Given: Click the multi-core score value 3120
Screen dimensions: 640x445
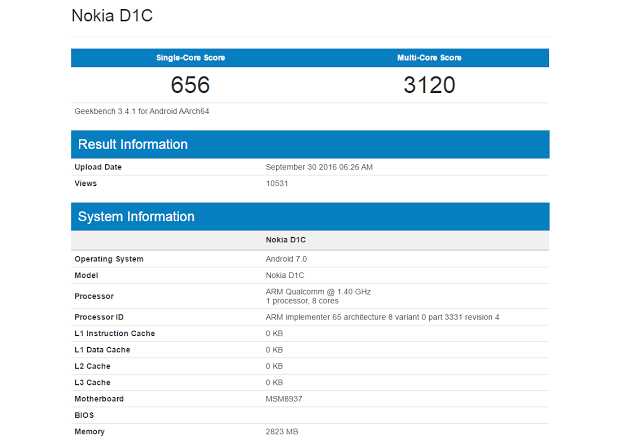Looking at the screenshot, I should tap(429, 85).
